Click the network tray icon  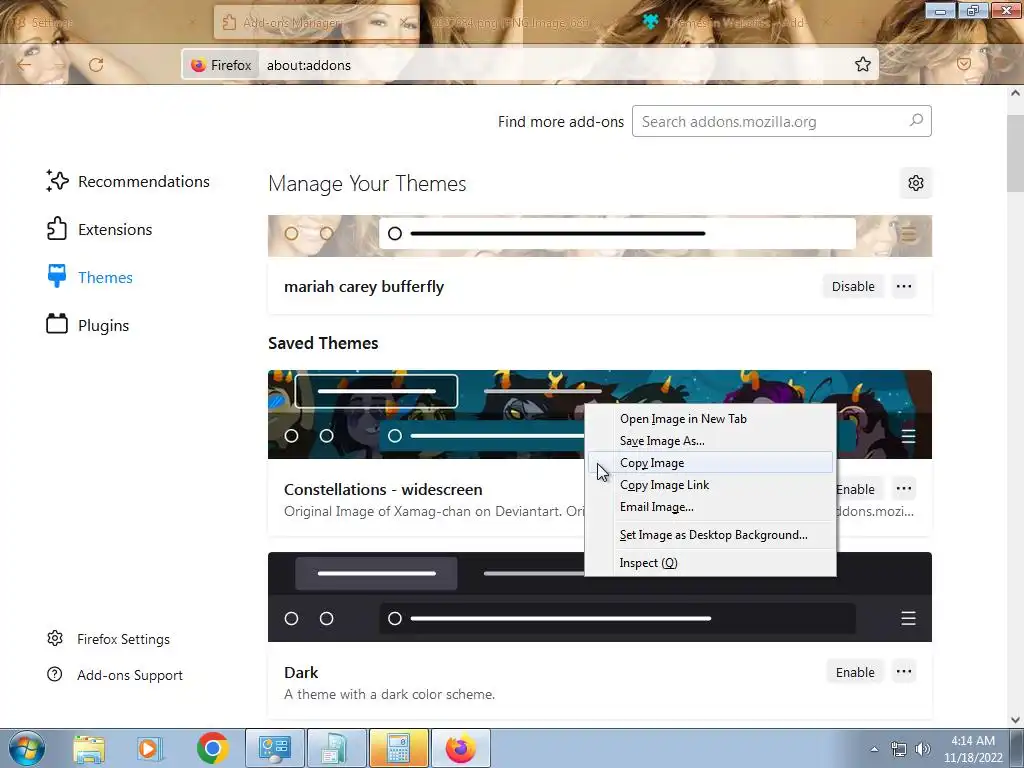coord(899,749)
